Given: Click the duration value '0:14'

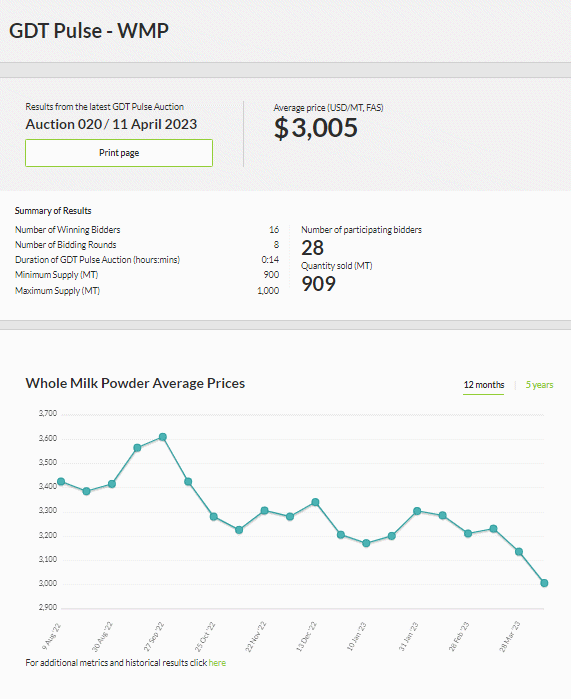Looking at the screenshot, I should pos(270,260).
